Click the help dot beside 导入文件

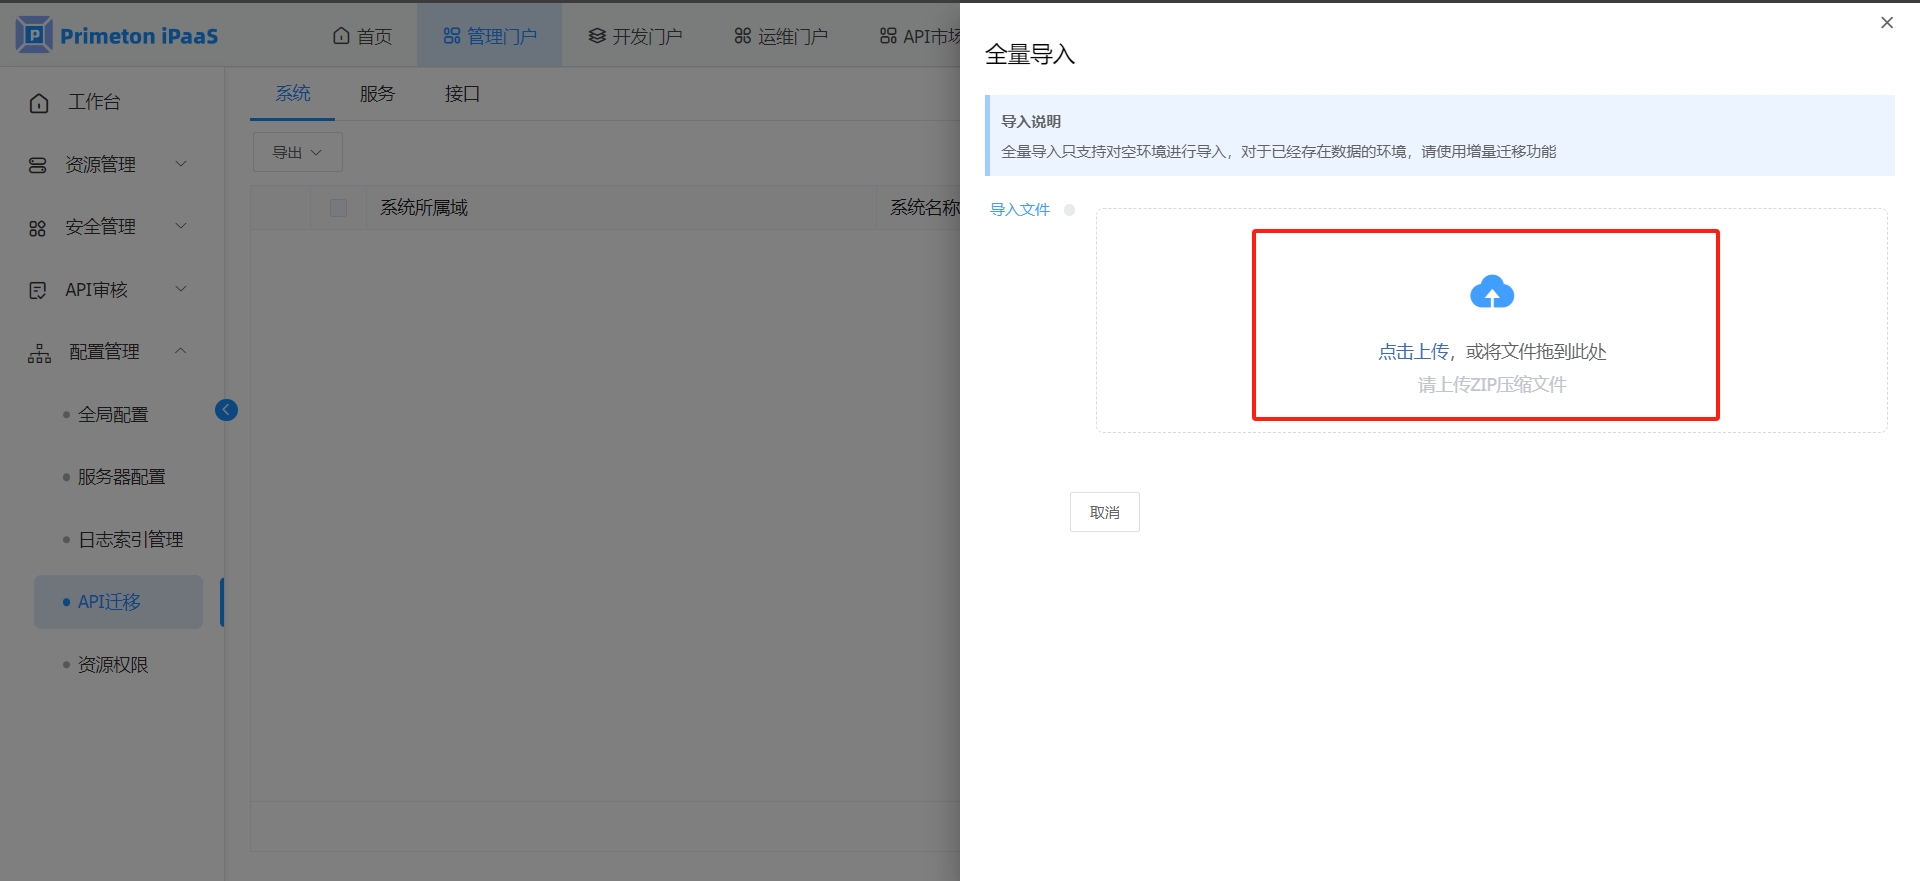point(1069,210)
